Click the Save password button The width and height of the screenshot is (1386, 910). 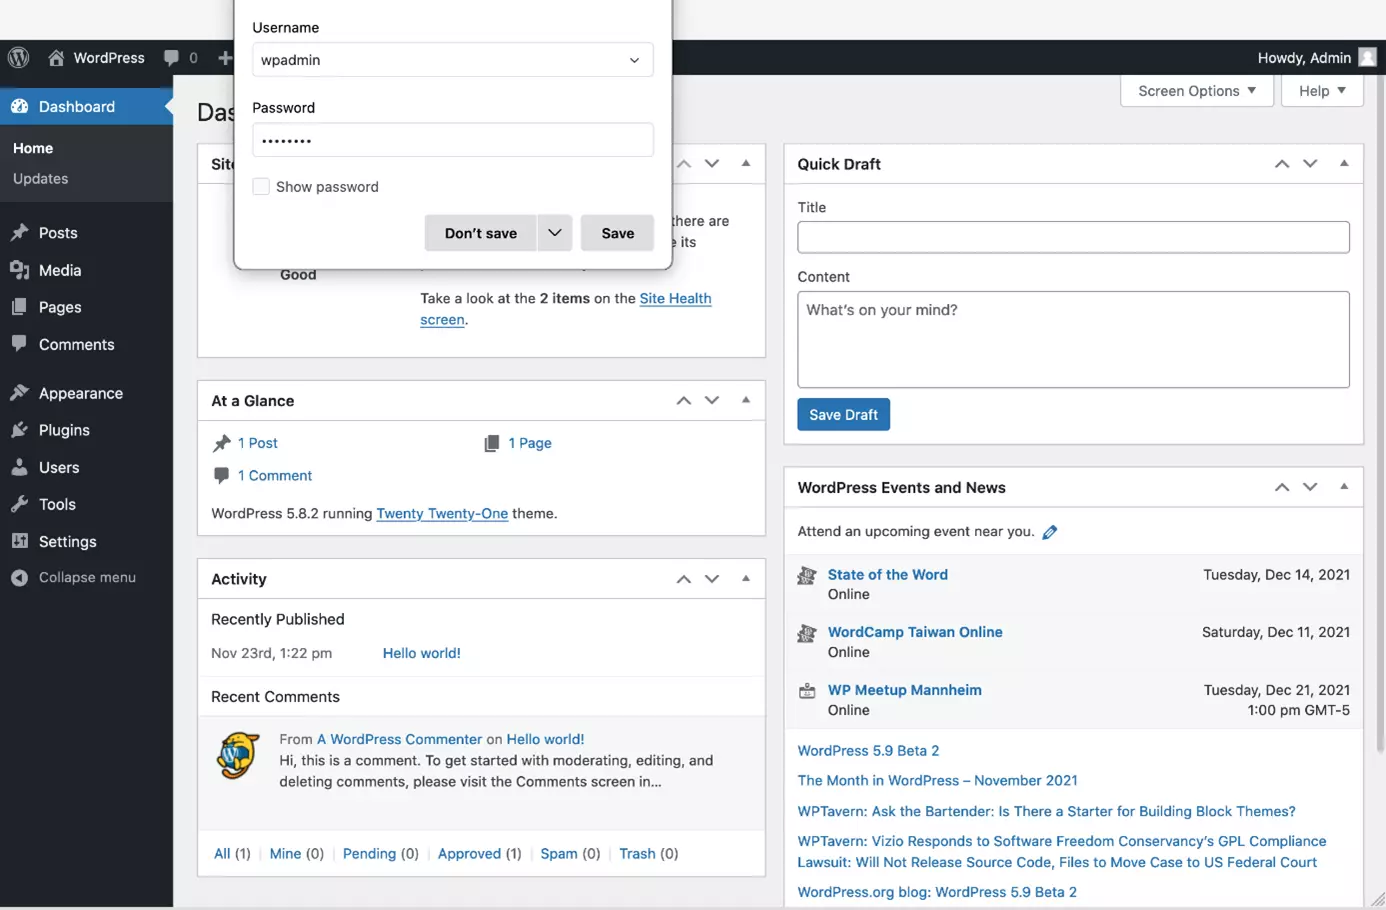tap(617, 233)
